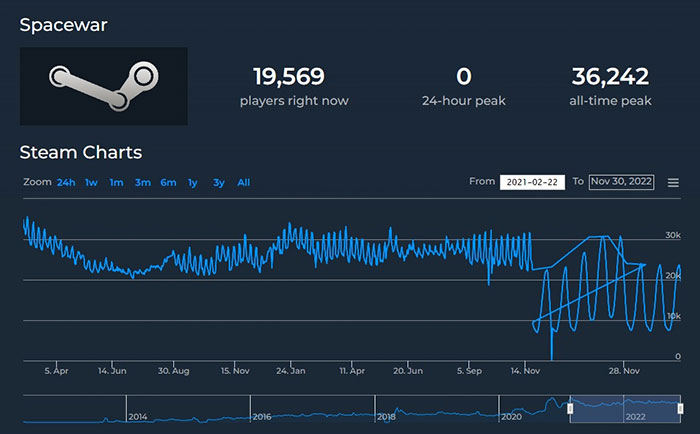
Task: Grab the left navigator range handle
Action: coord(571,408)
